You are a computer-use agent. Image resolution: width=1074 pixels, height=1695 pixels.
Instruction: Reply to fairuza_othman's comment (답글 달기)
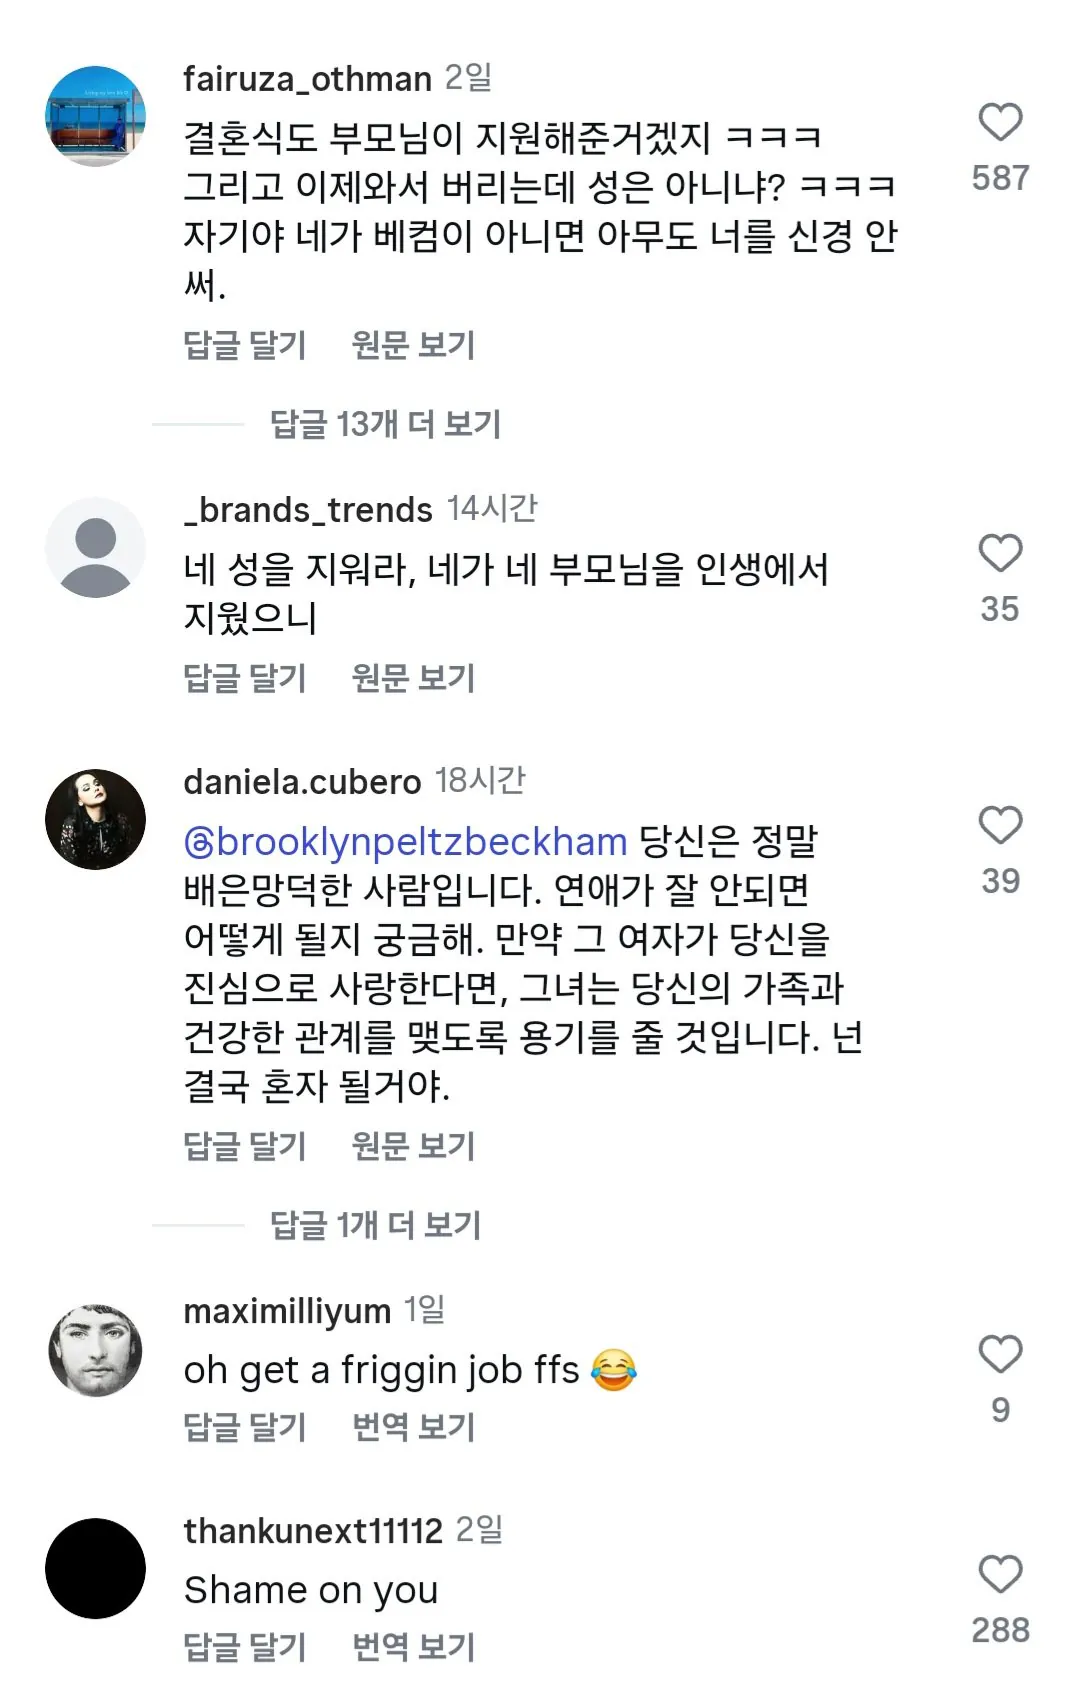(x=245, y=345)
